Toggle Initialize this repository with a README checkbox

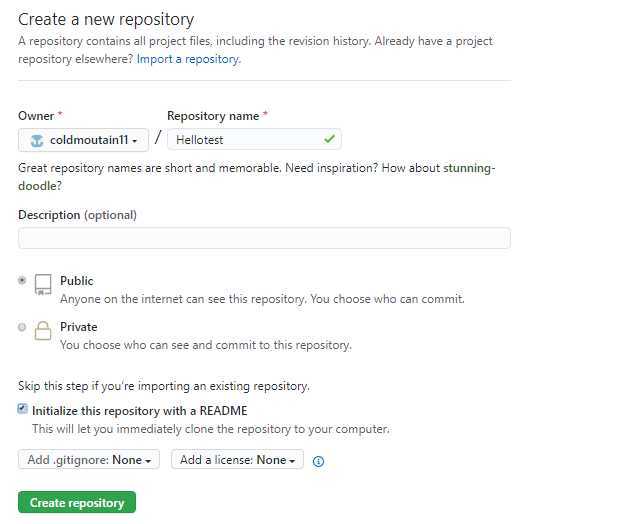(x=23, y=408)
